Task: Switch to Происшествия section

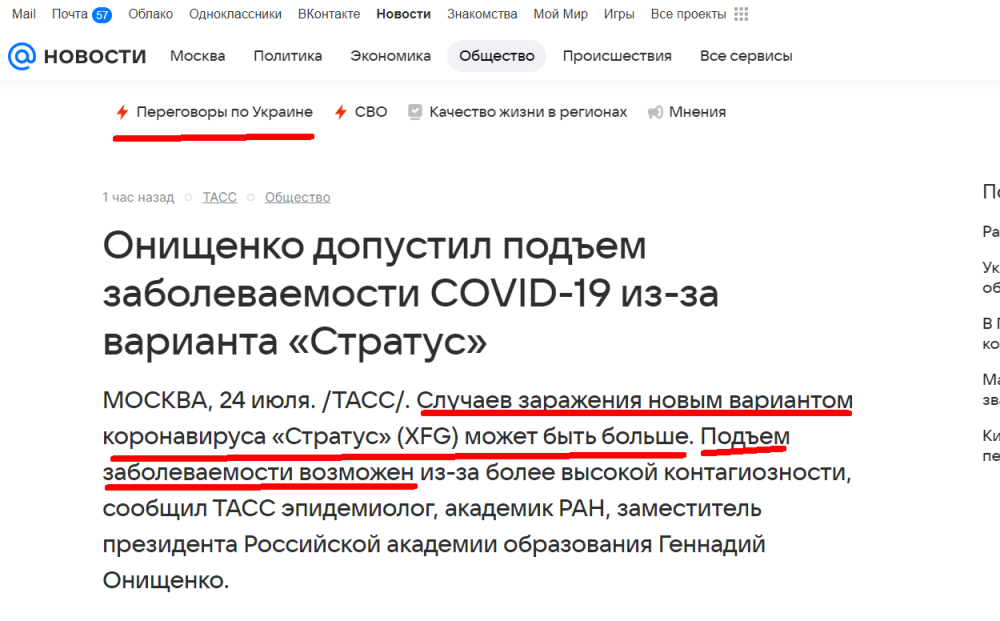Action: coord(617,56)
